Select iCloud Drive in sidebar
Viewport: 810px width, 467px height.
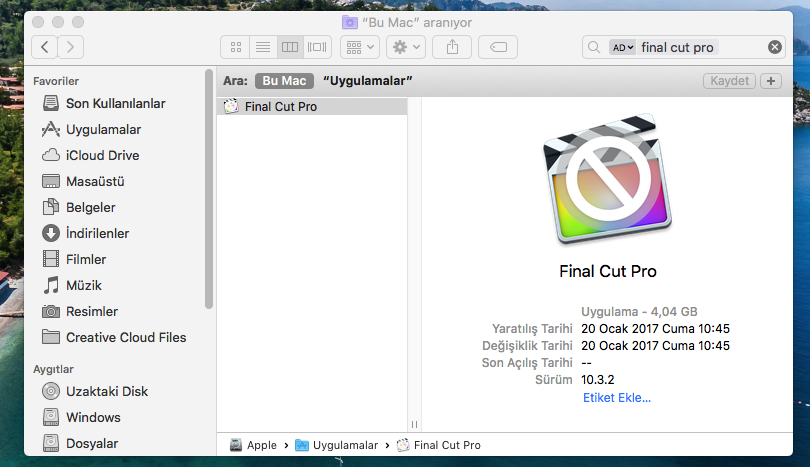point(102,155)
